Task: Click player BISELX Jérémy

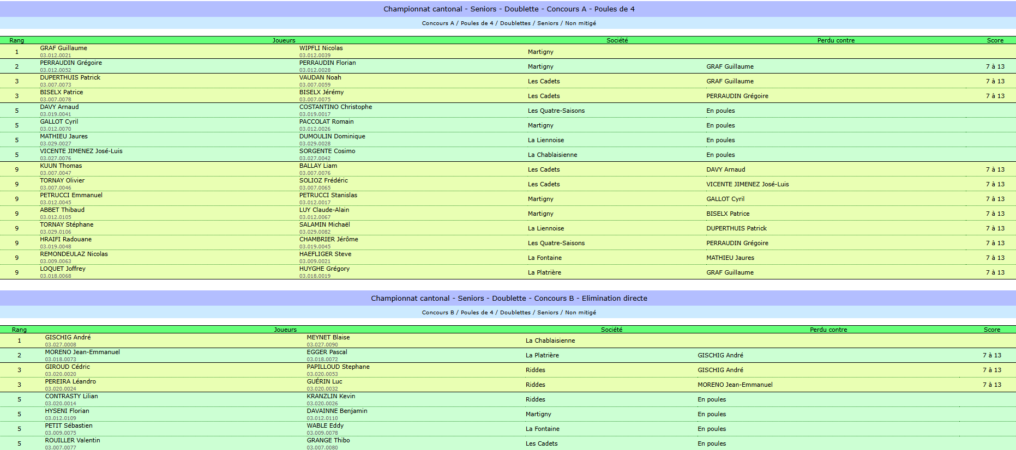Action: pos(321,92)
